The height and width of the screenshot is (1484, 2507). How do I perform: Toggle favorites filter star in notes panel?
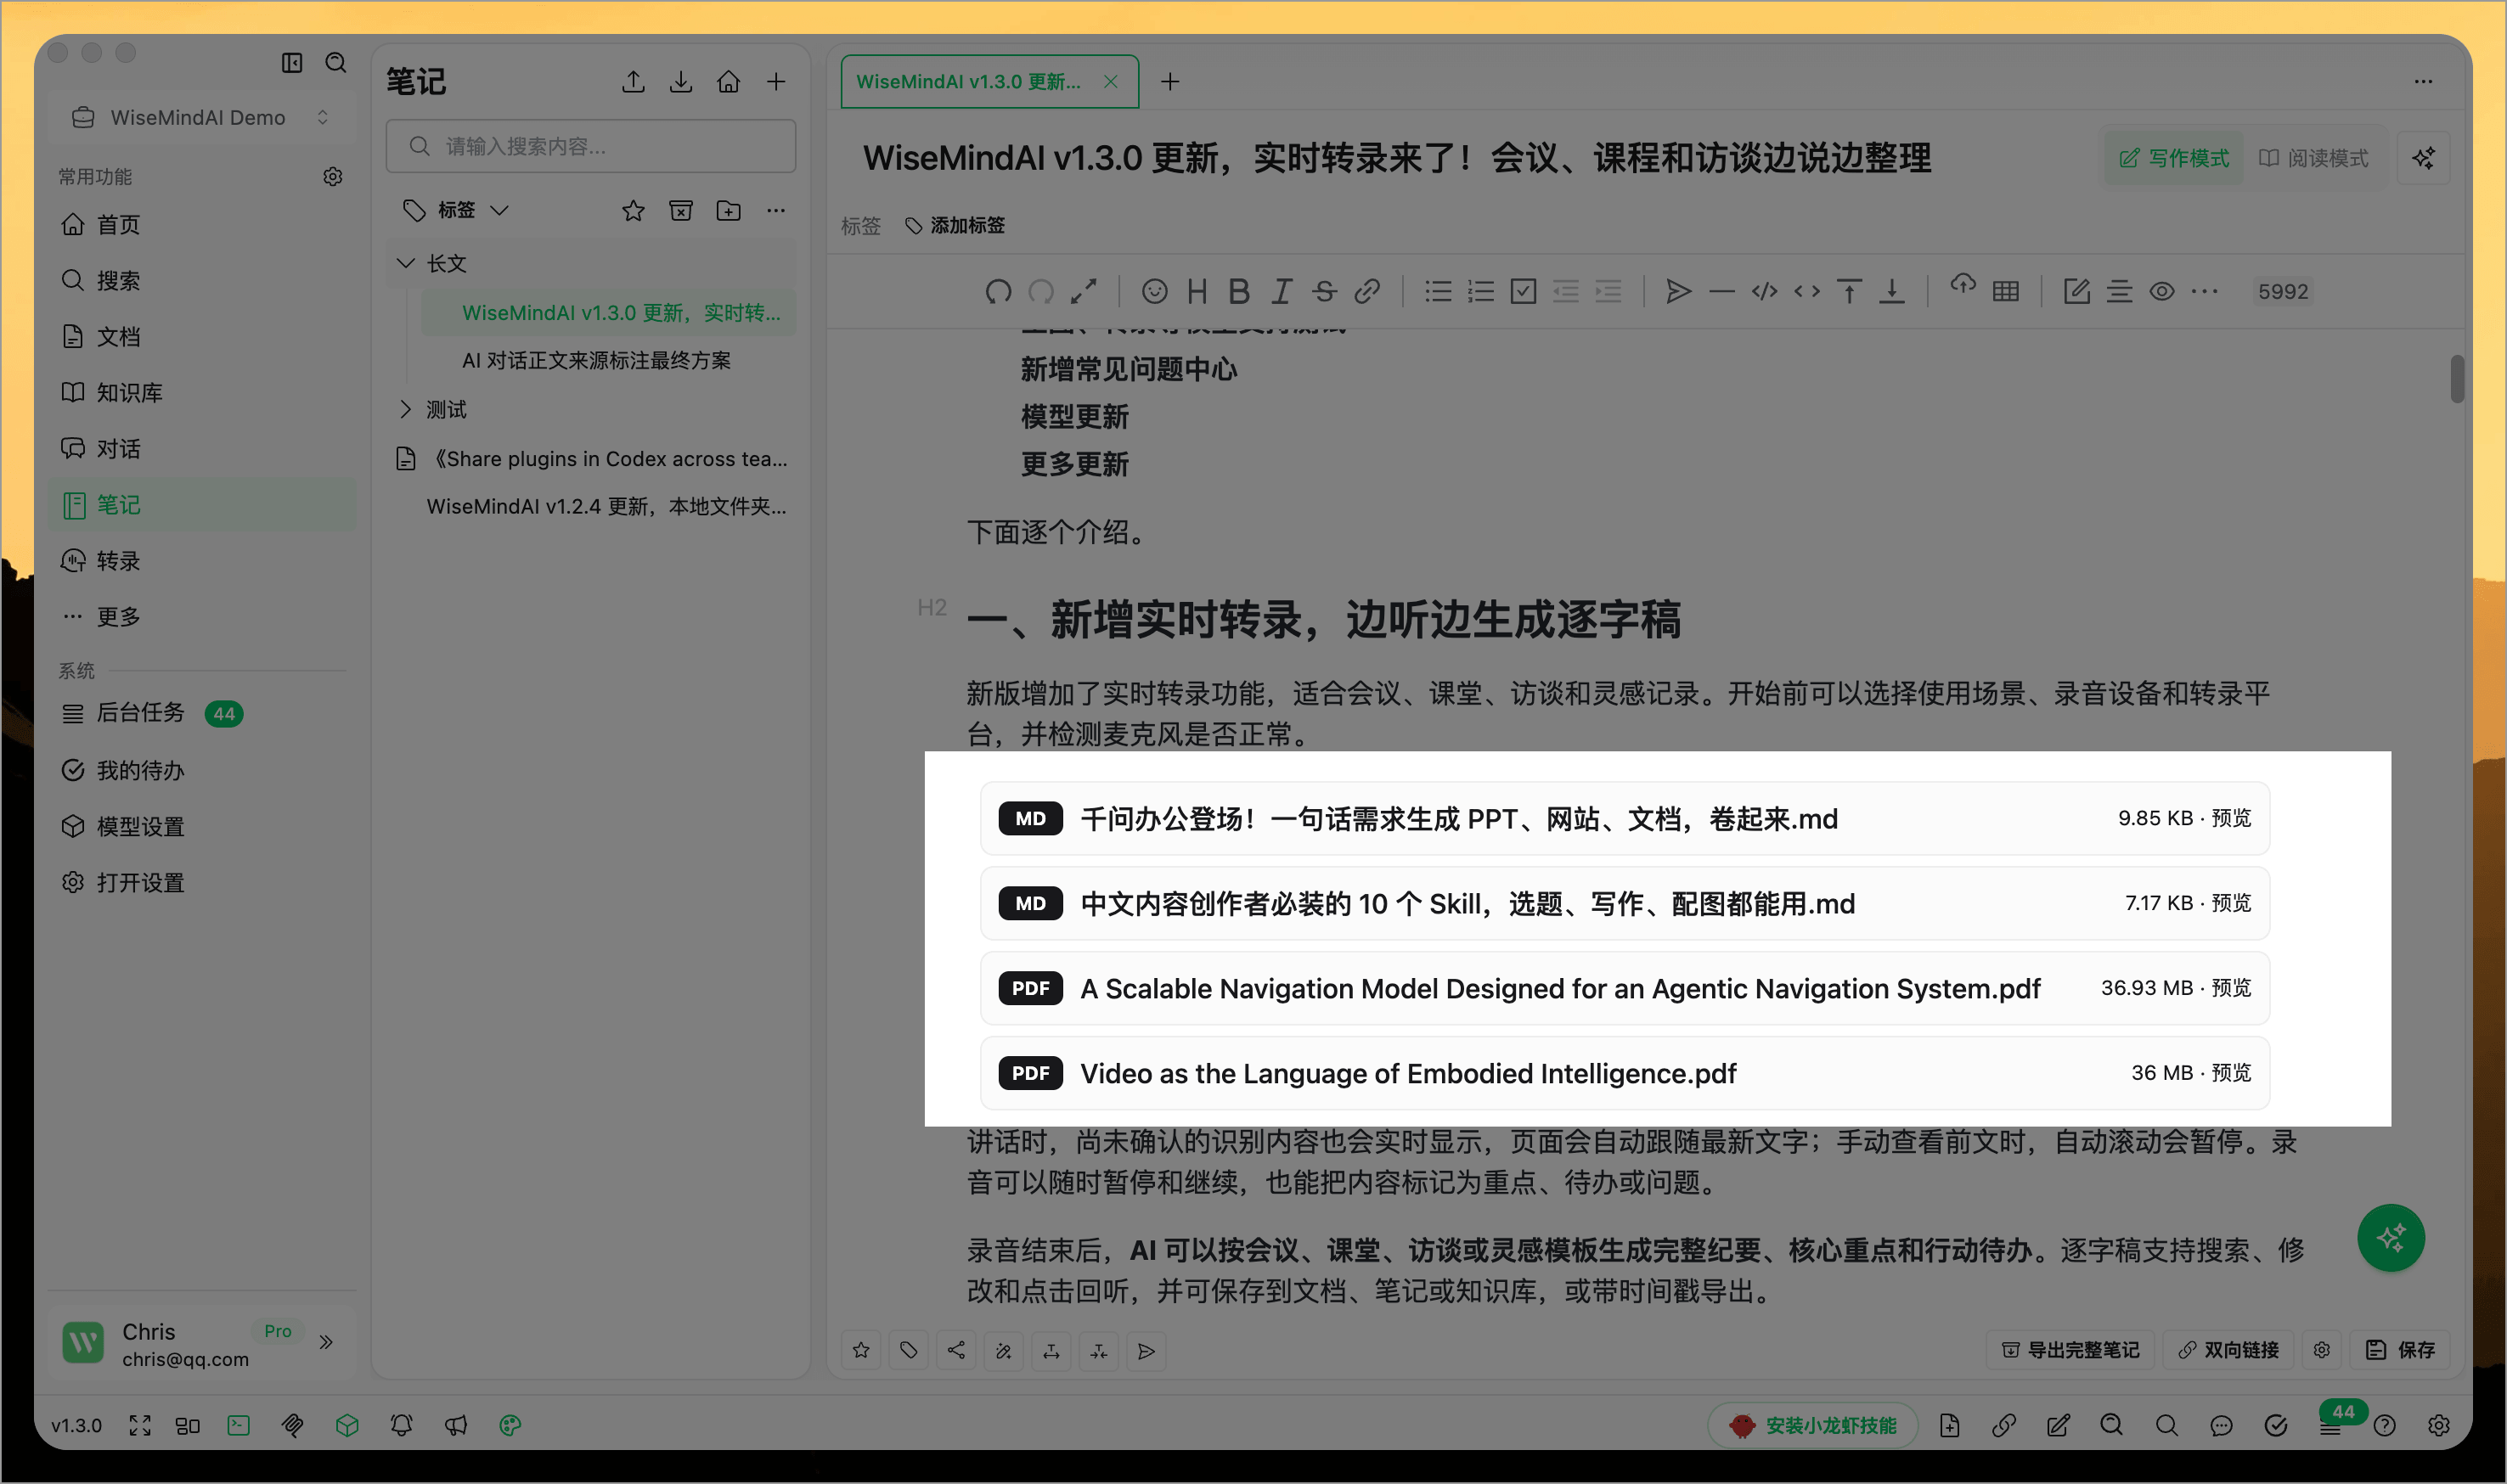tap(633, 210)
